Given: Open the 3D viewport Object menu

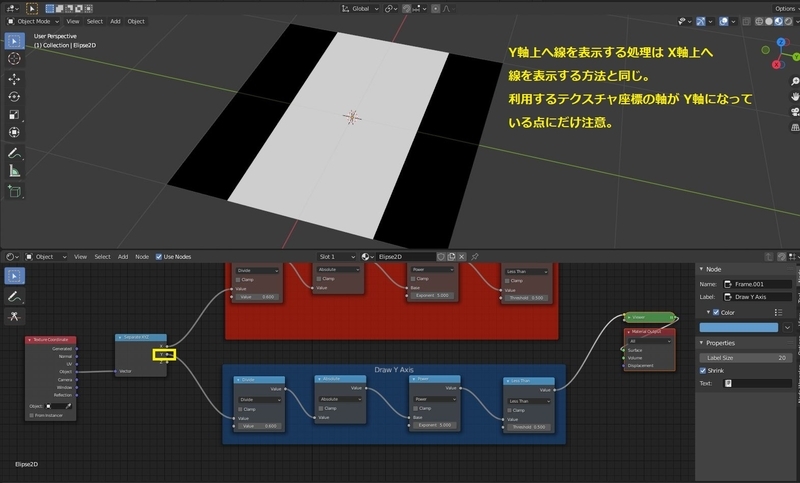Looking at the screenshot, I should pyautogui.click(x=136, y=21).
